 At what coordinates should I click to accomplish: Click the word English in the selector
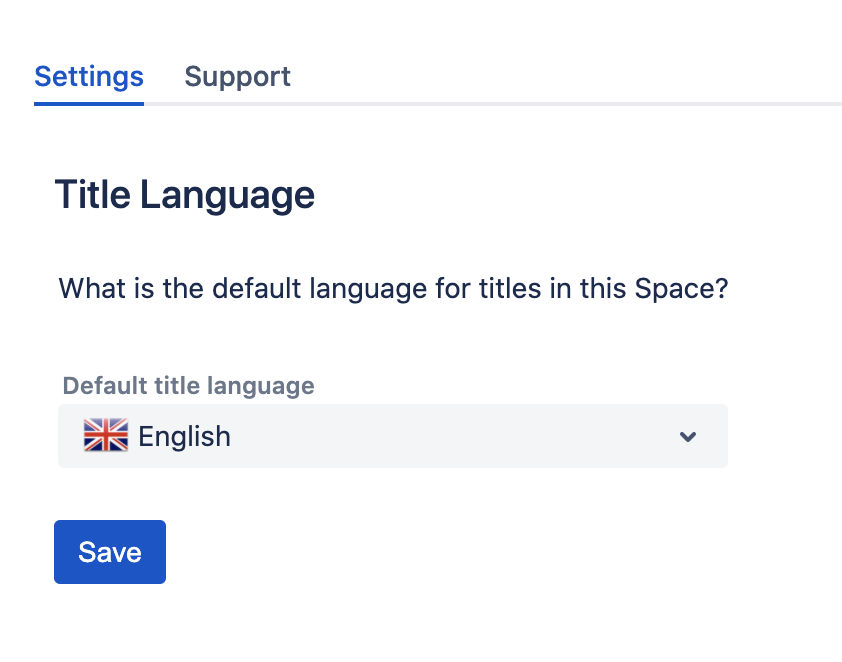coord(184,437)
